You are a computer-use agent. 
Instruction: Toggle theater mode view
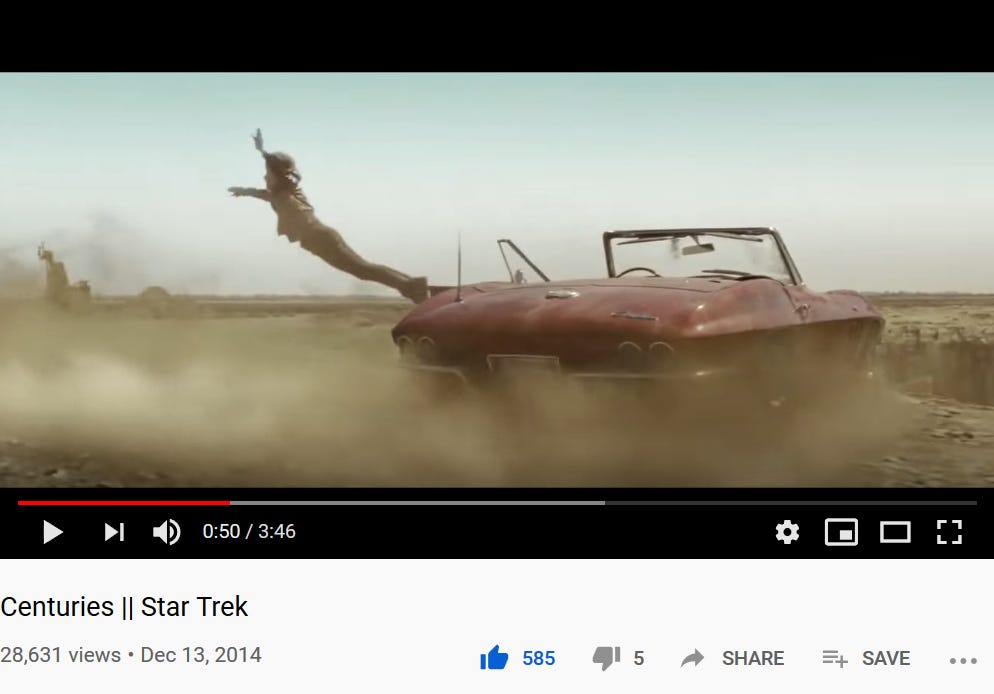pos(895,532)
